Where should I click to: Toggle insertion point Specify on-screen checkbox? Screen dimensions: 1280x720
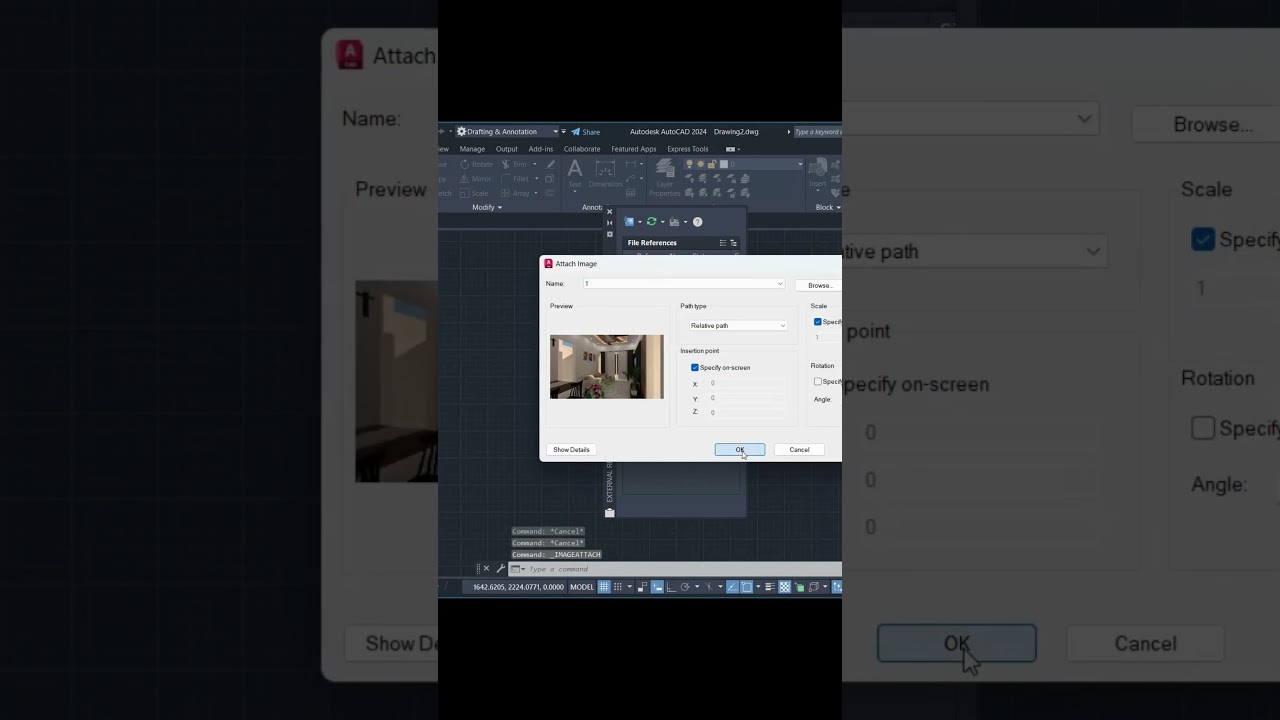point(695,368)
